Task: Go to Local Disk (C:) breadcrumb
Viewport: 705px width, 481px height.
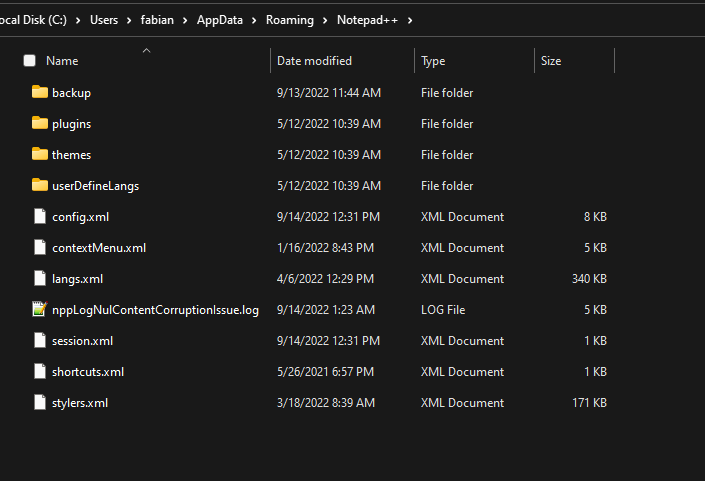Action: point(33,20)
